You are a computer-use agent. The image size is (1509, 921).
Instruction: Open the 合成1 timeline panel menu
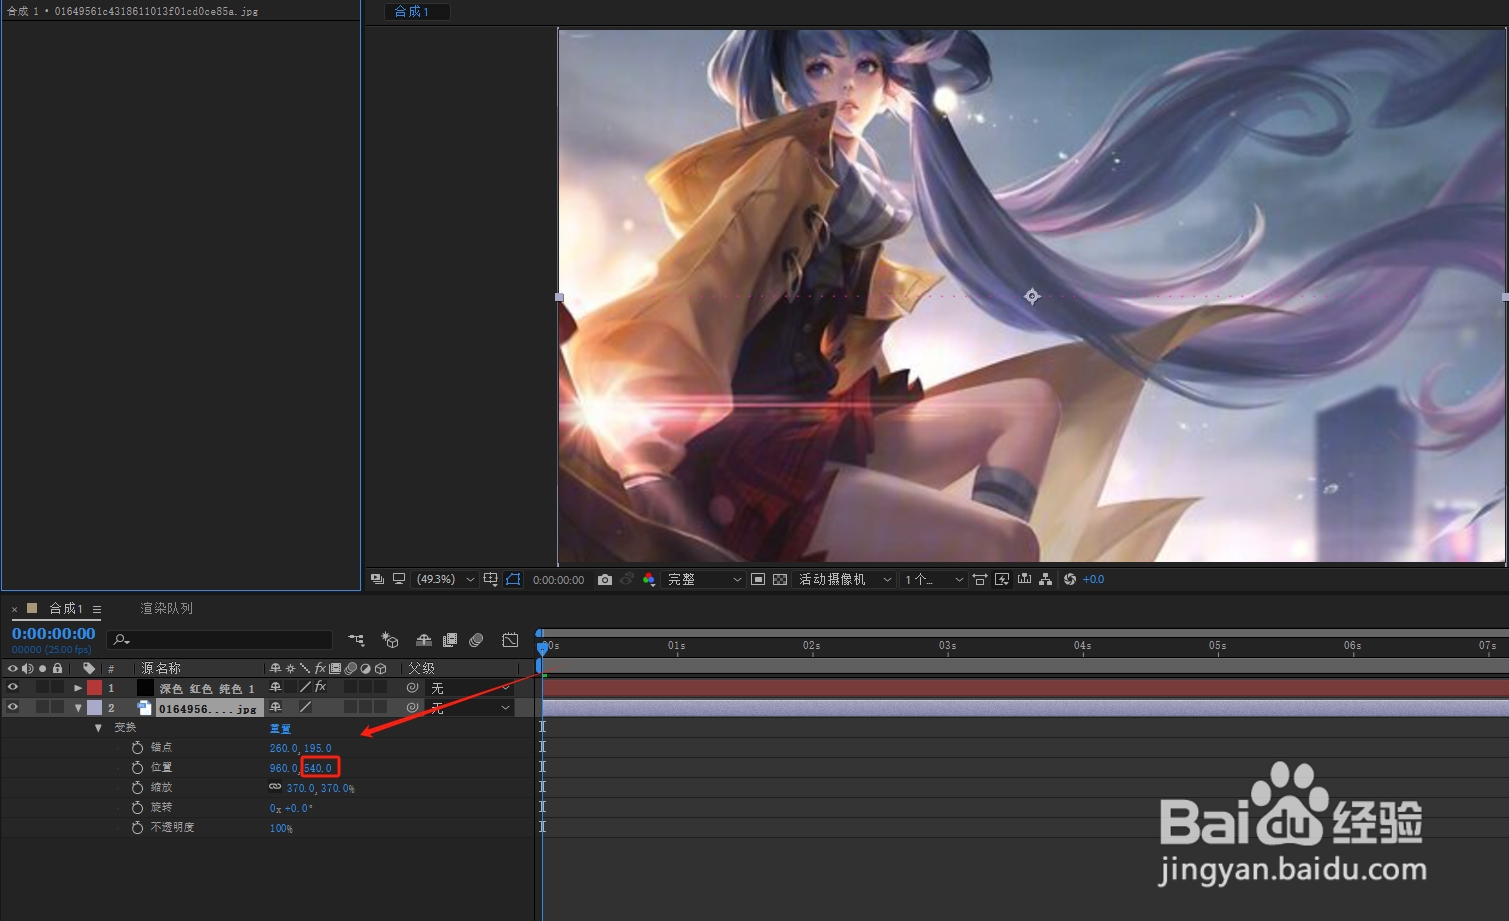pos(97,609)
